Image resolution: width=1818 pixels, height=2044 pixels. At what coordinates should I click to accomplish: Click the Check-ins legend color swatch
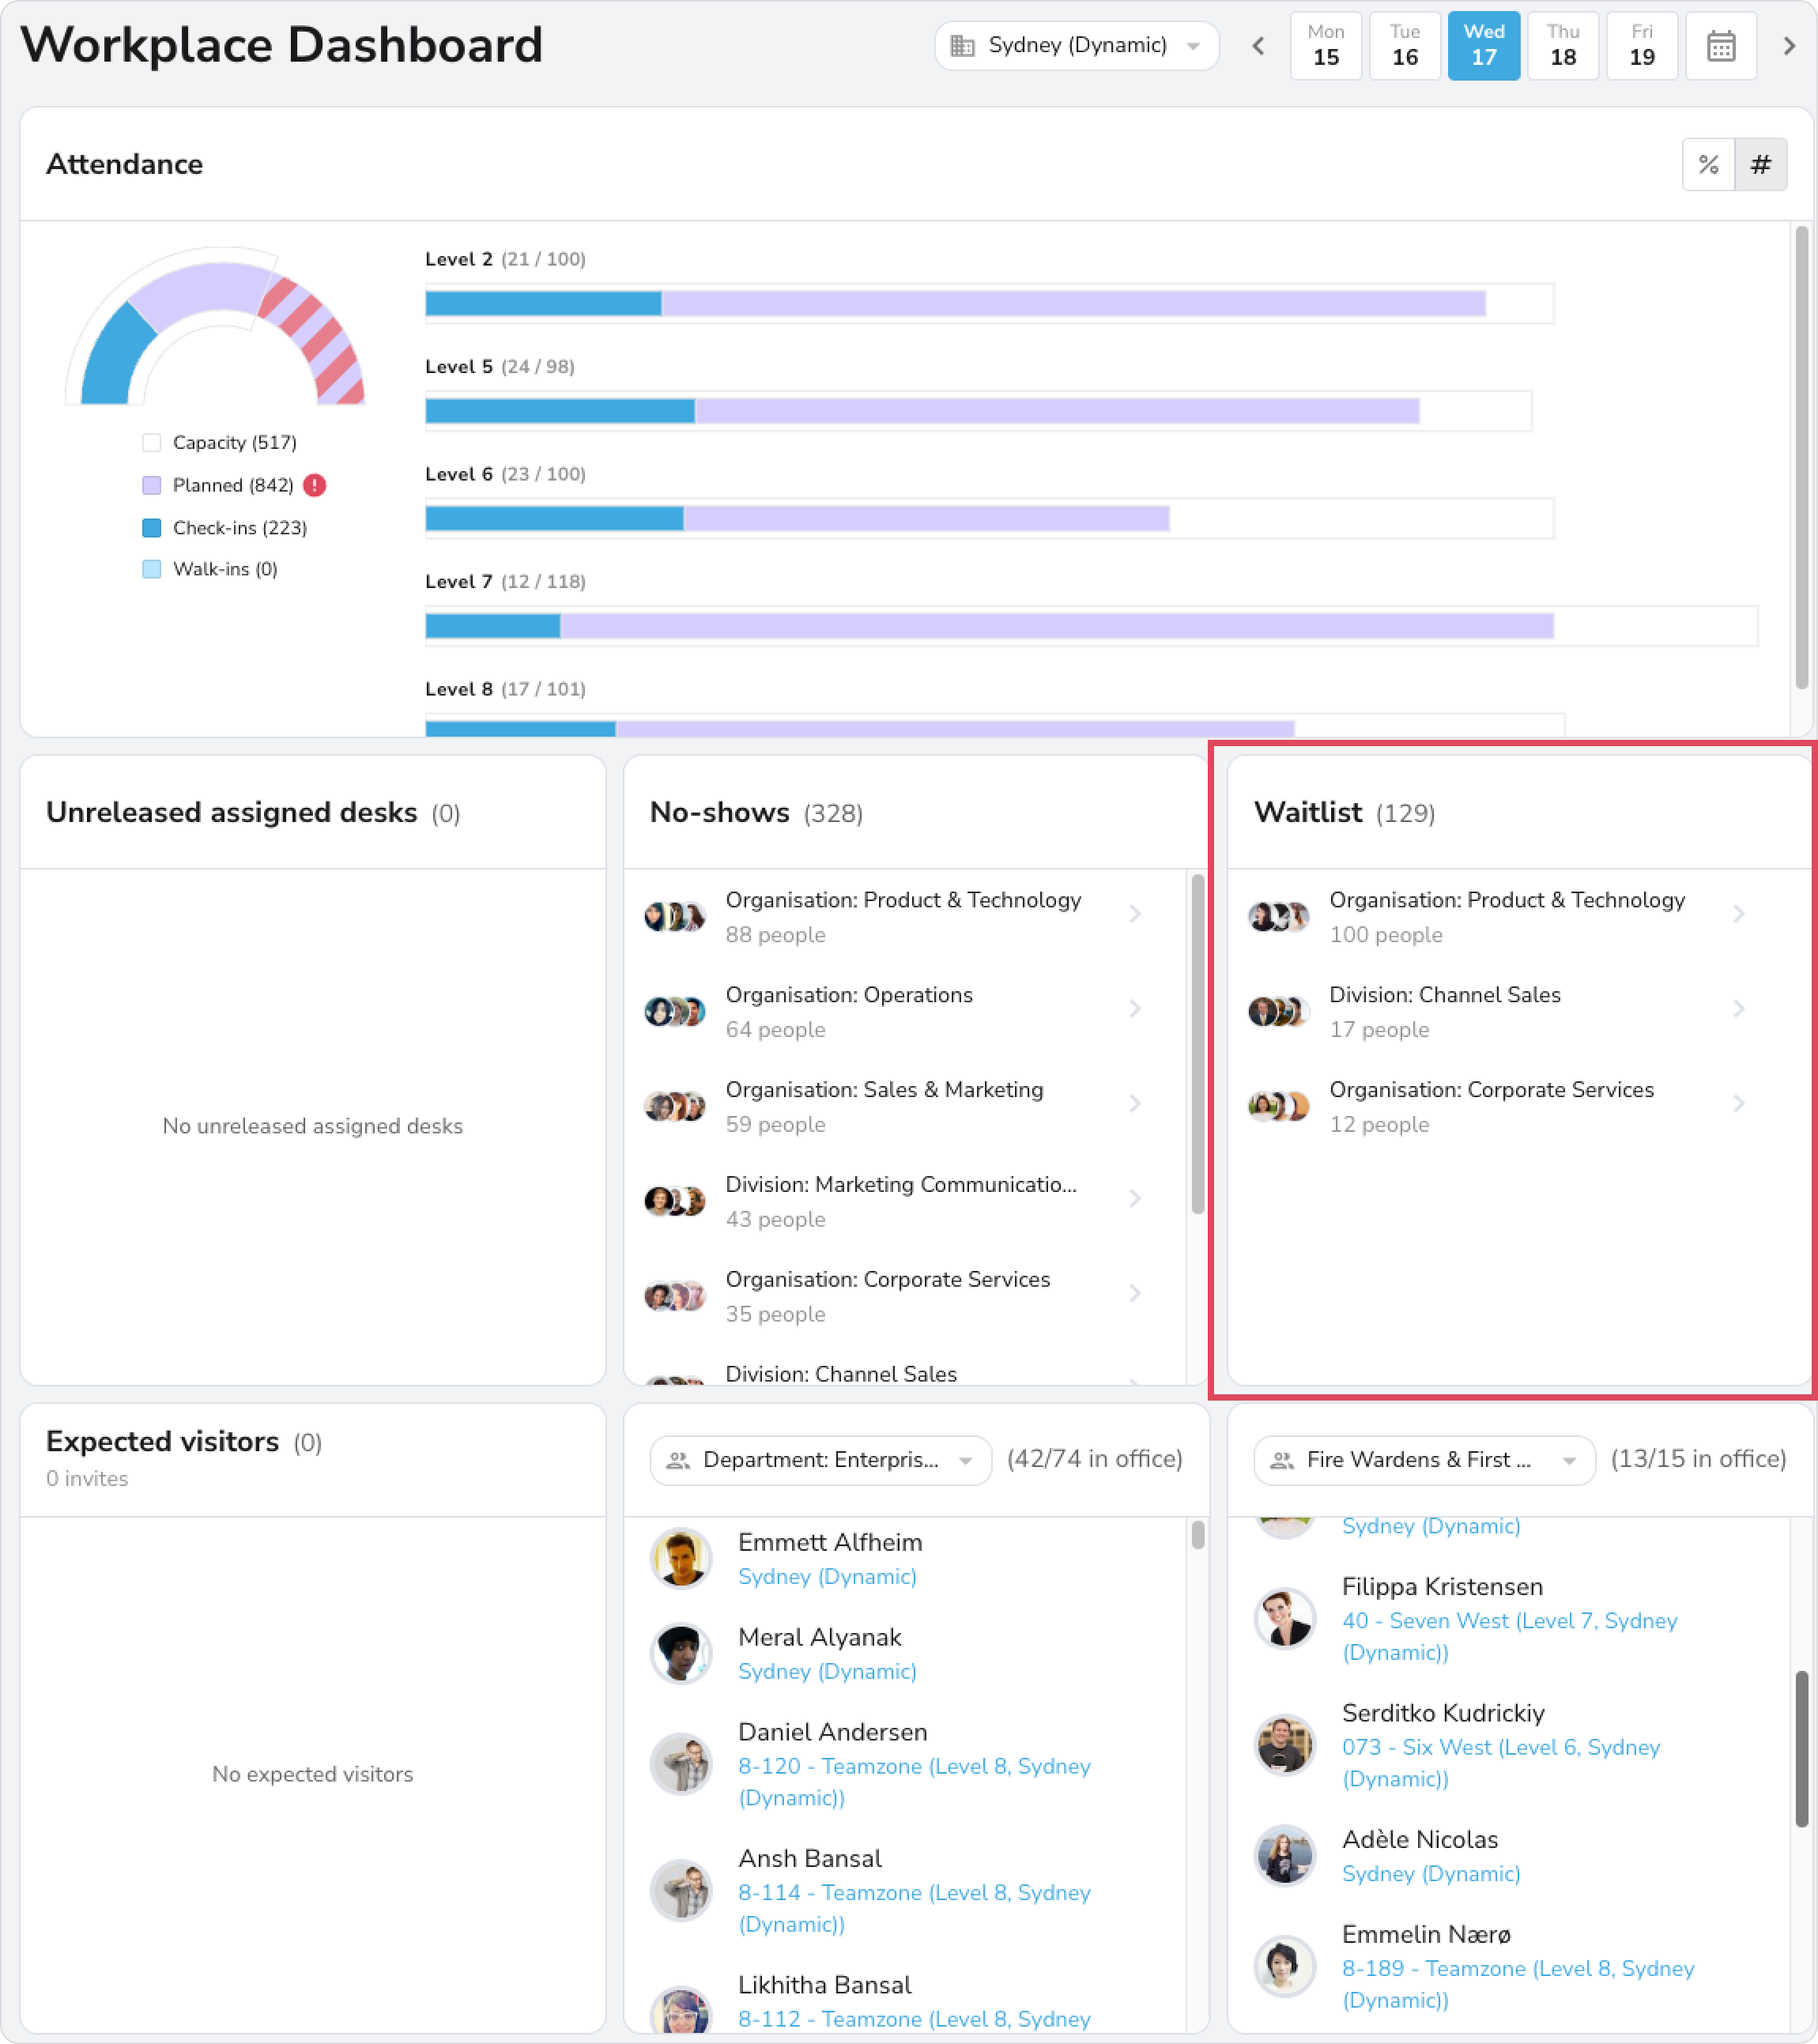pos(152,527)
